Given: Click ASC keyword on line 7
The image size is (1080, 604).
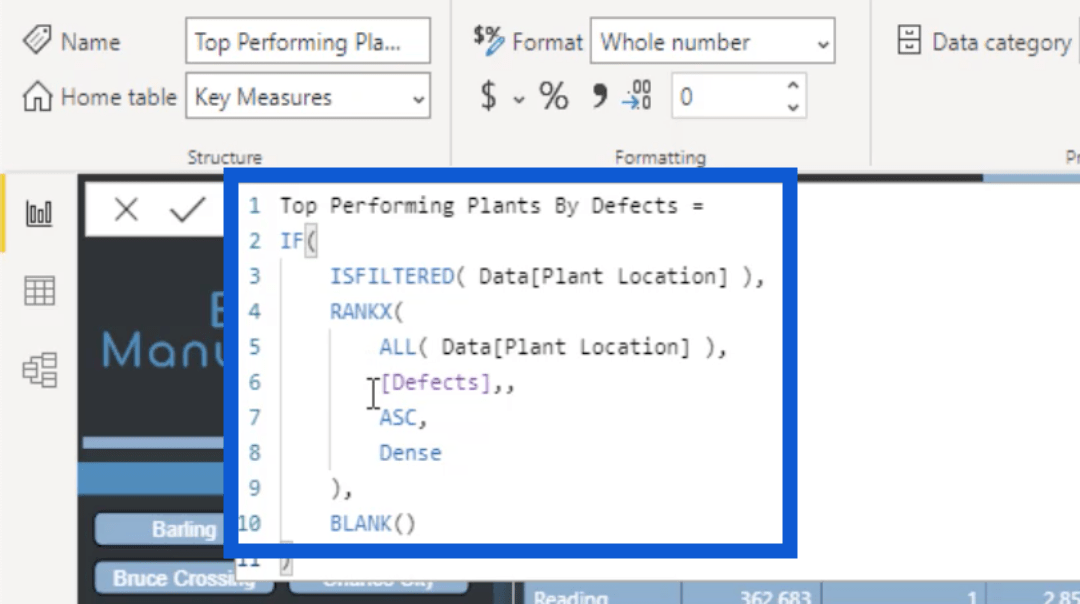Looking at the screenshot, I should pyautogui.click(x=397, y=417).
